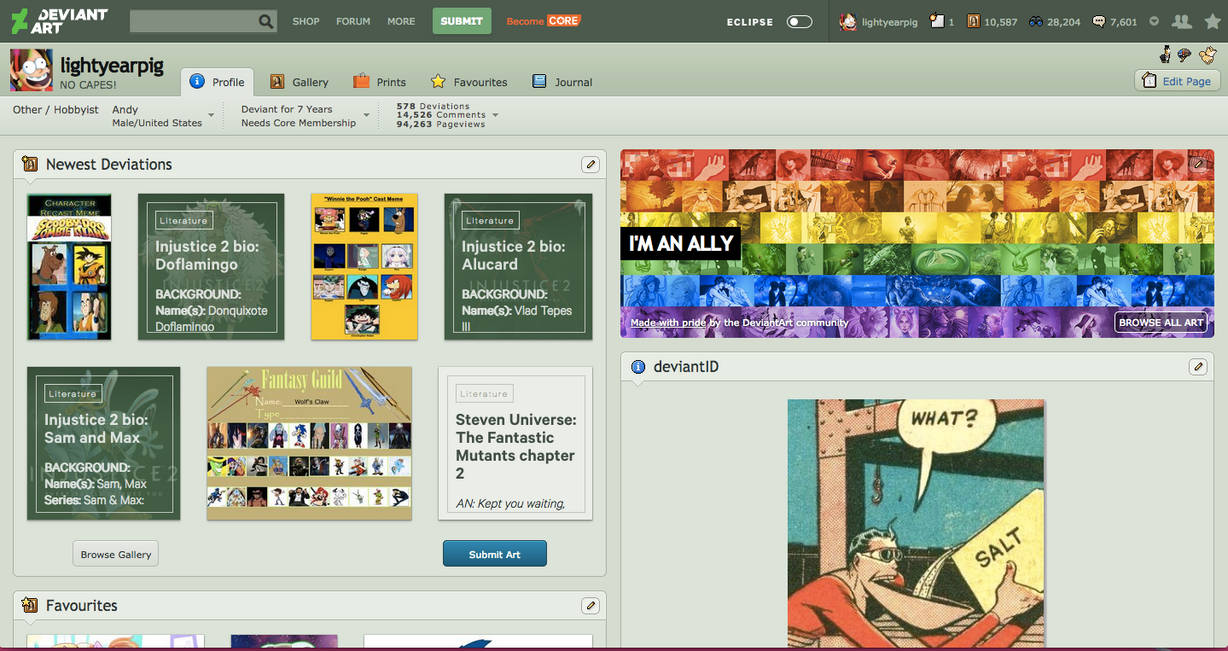Image resolution: width=1228 pixels, height=651 pixels.
Task: Click Become Core link
Action: pyautogui.click(x=543, y=21)
